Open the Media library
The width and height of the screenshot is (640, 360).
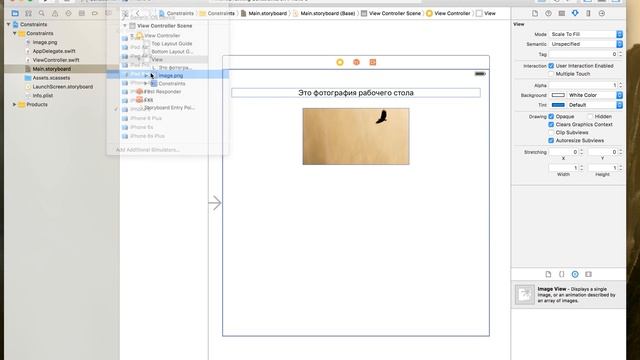pyautogui.click(x=588, y=274)
